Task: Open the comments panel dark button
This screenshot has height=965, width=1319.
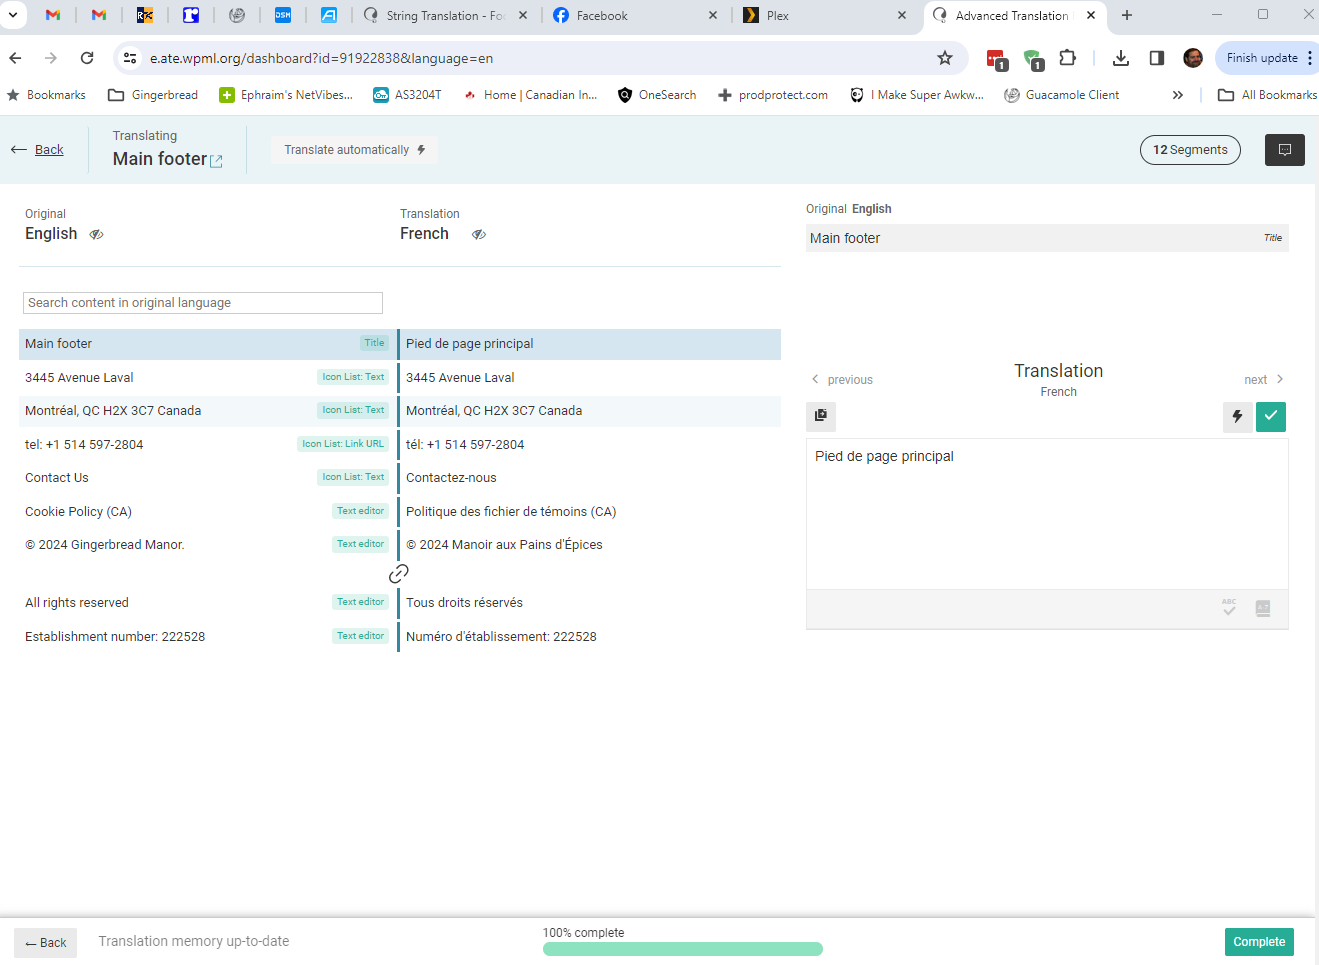Action: (1284, 150)
